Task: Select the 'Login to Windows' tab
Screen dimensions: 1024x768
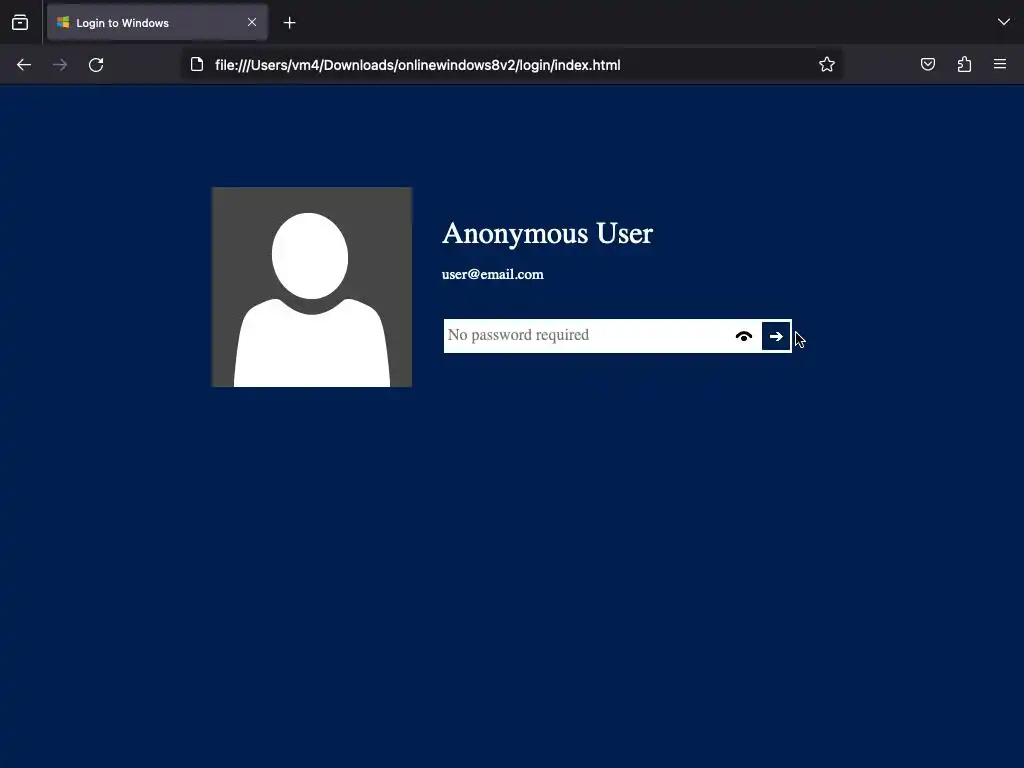Action: (157, 23)
